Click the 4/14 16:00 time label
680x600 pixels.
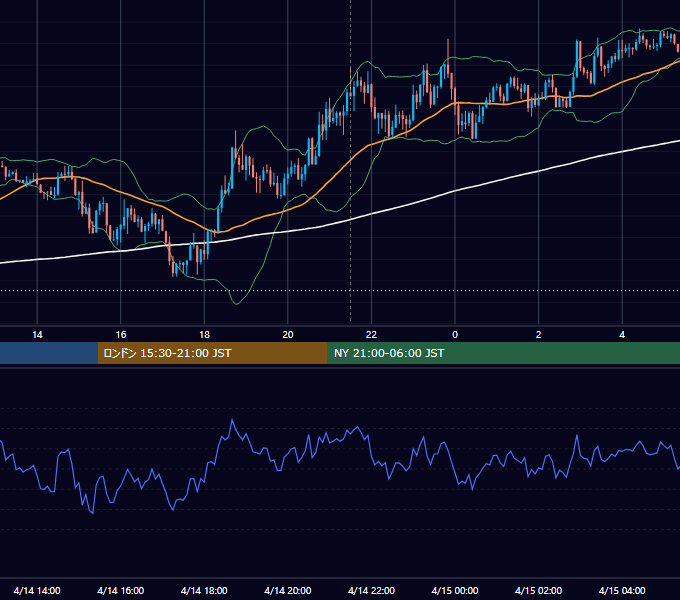point(121,590)
